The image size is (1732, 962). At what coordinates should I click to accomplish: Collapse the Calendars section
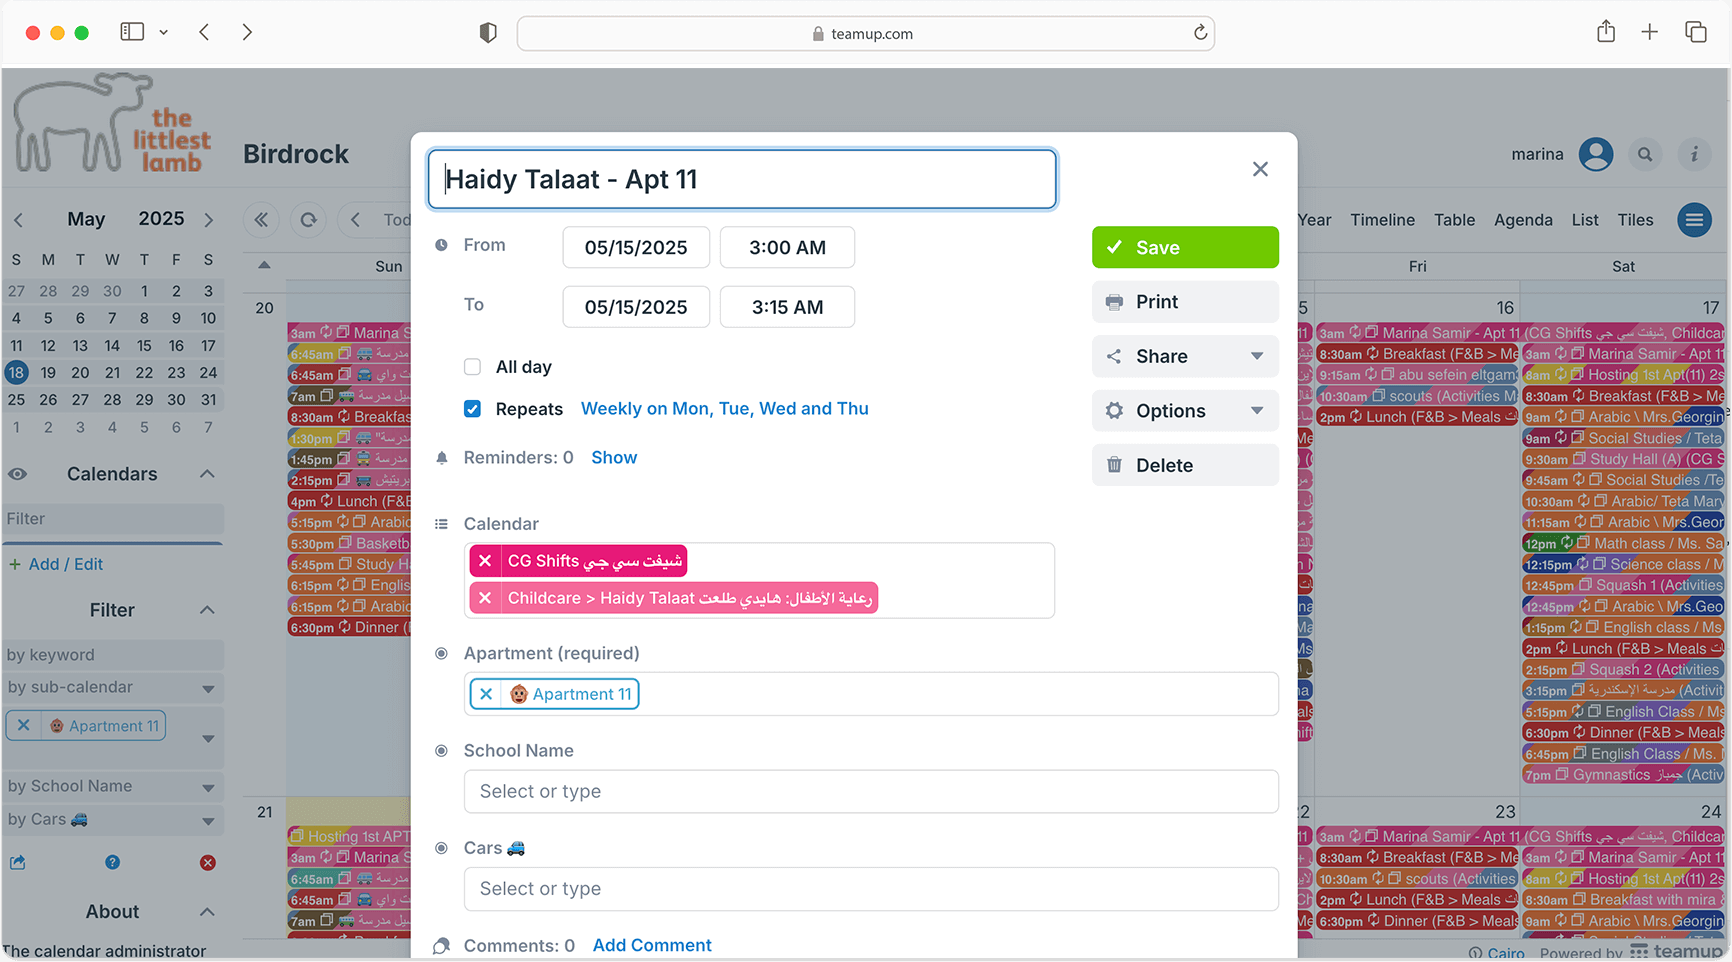207,474
